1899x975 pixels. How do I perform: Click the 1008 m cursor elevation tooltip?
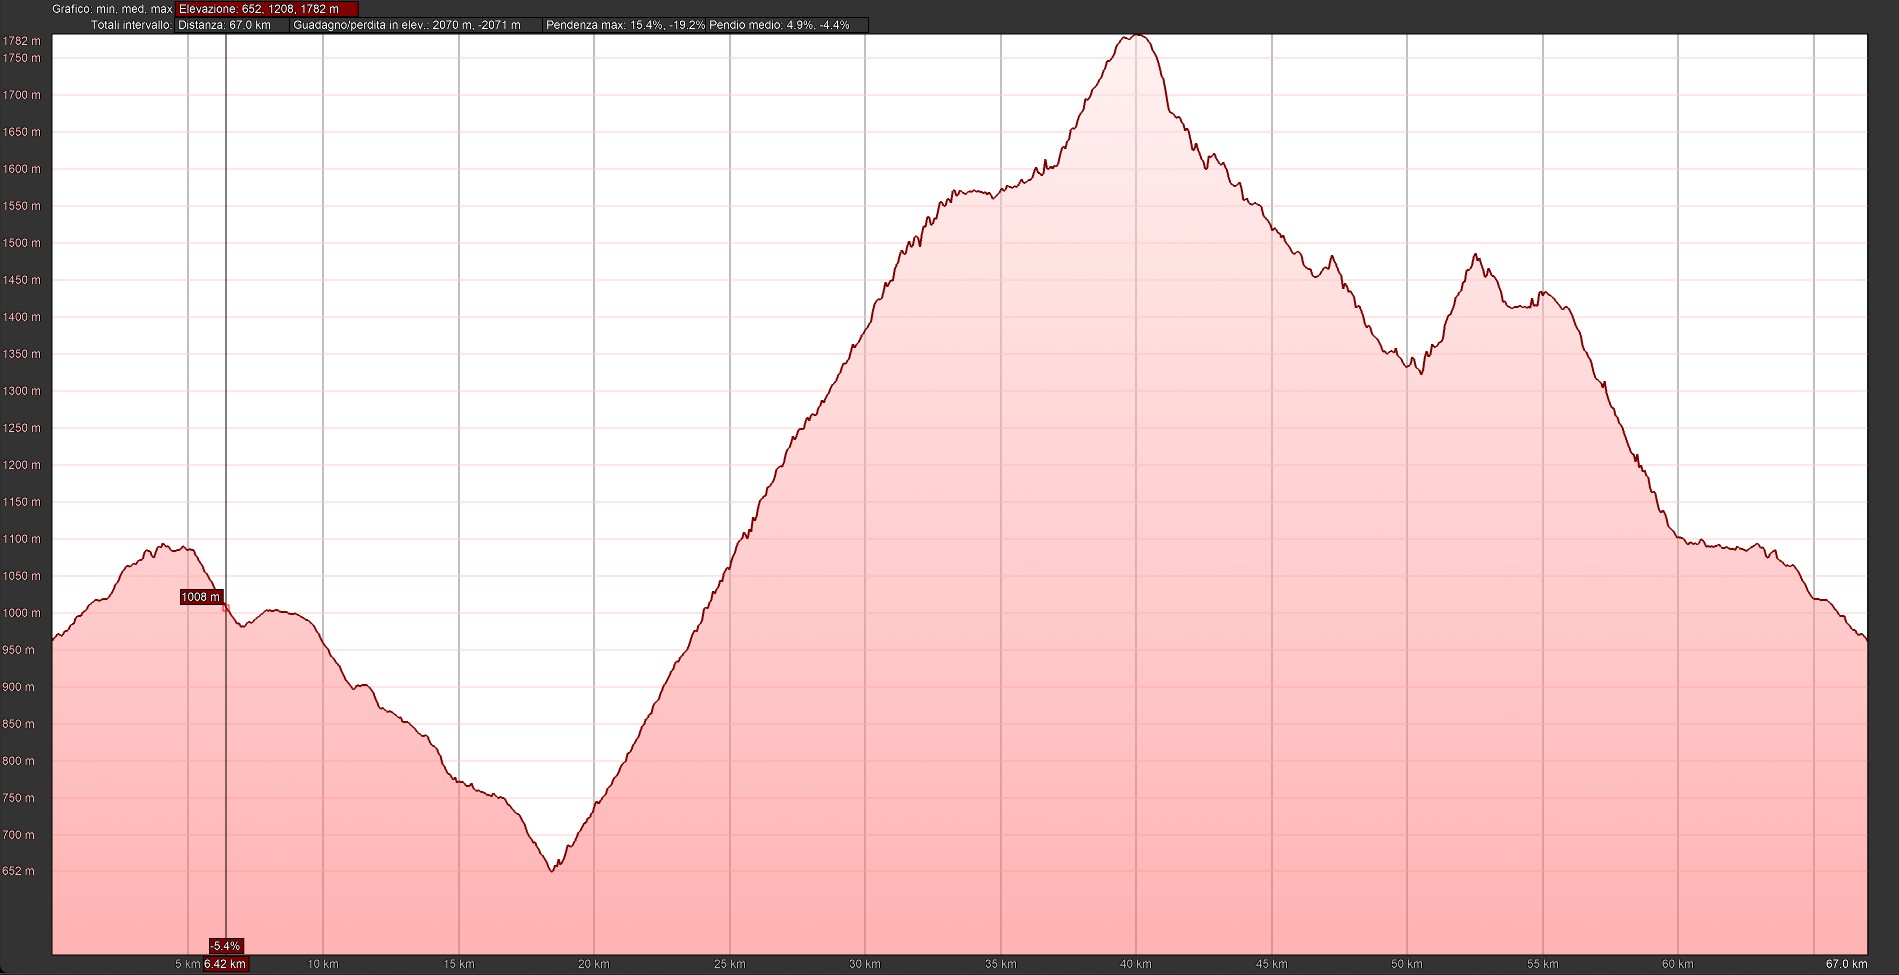(x=200, y=597)
